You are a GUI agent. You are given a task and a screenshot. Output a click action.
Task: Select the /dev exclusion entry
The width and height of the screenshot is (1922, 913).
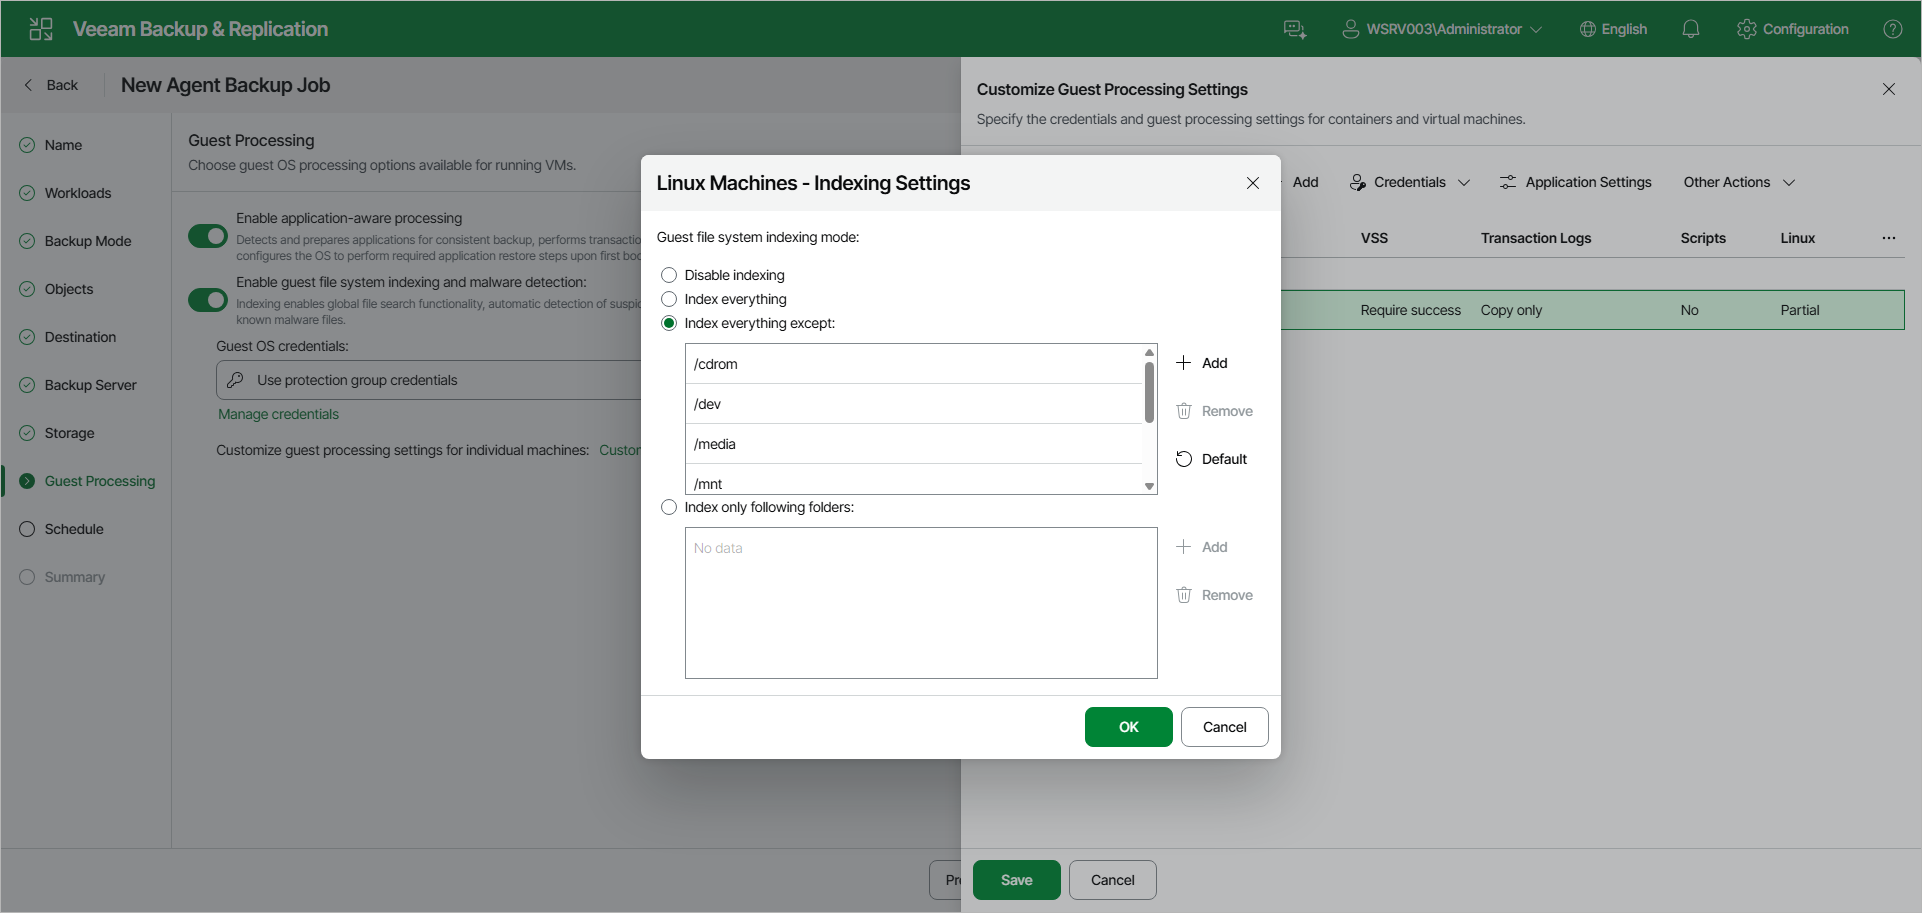point(914,404)
